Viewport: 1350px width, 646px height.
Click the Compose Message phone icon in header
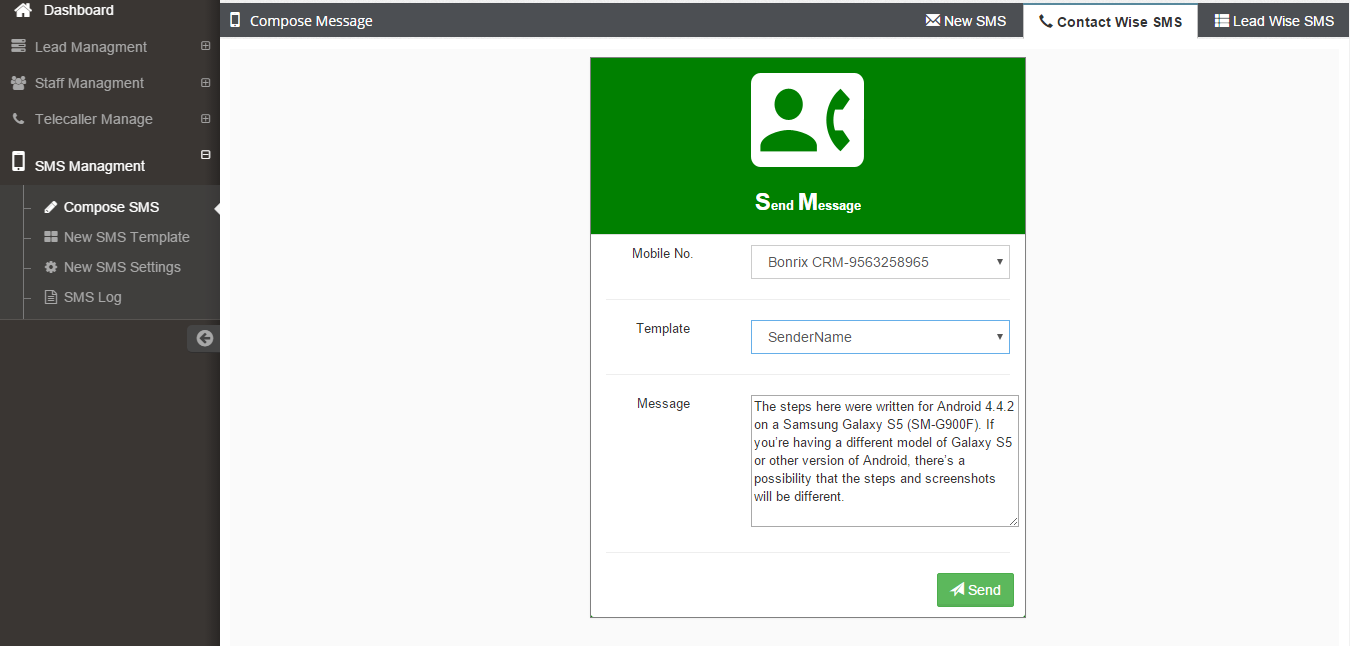click(235, 20)
